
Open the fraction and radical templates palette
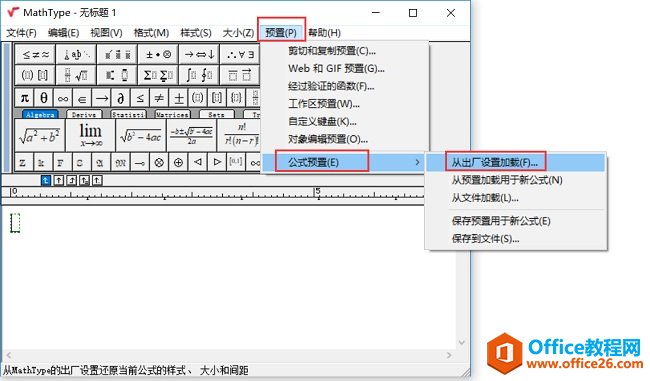76,75
